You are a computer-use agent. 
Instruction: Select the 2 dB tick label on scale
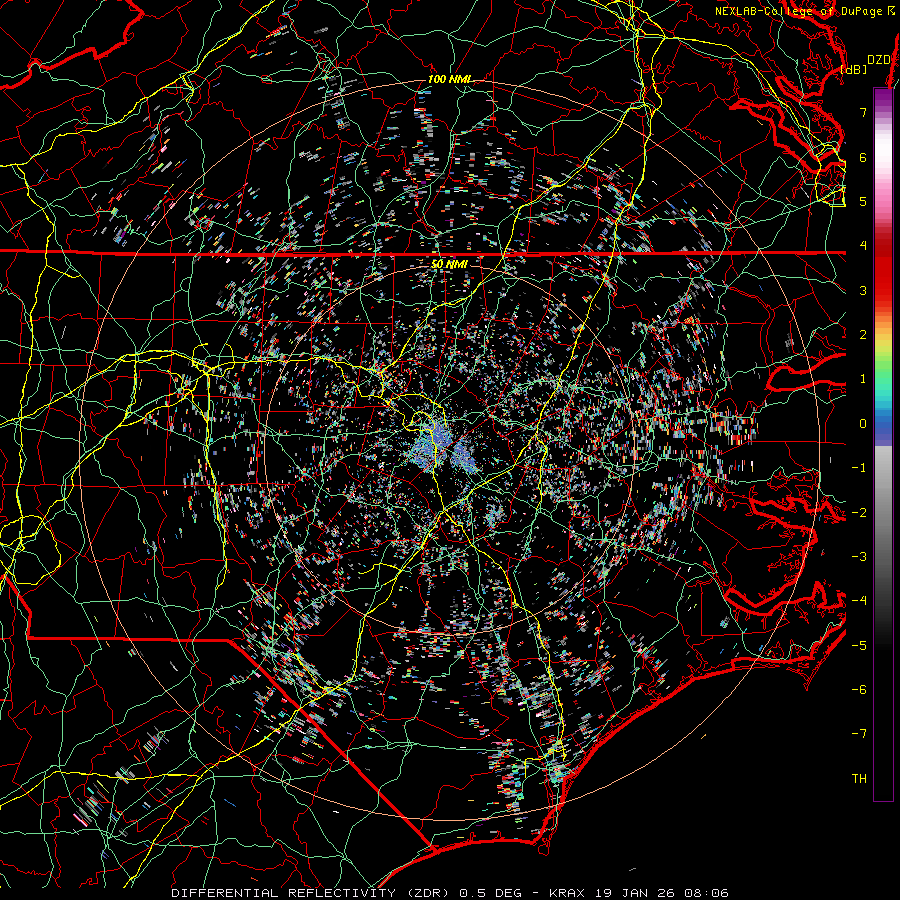coord(863,335)
